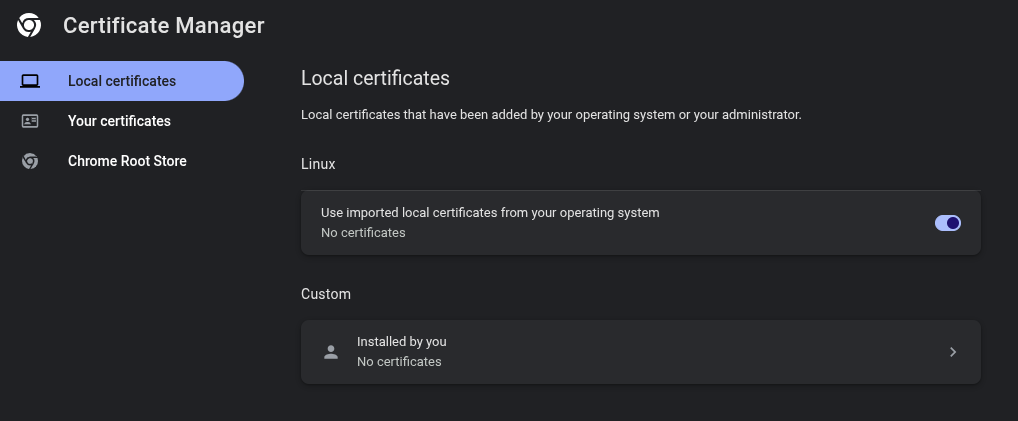Viewport: 1018px width, 421px height.
Task: Click the Local certificates main heading
Action: (x=375, y=78)
